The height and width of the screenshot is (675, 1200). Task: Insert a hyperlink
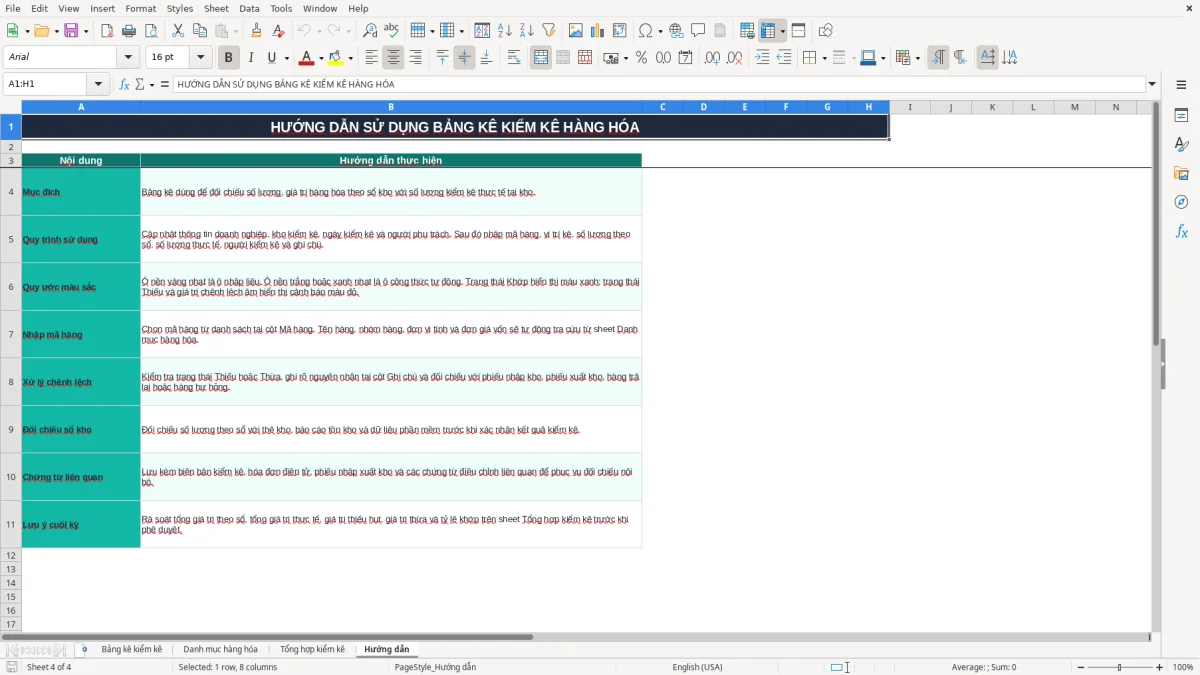(676, 31)
